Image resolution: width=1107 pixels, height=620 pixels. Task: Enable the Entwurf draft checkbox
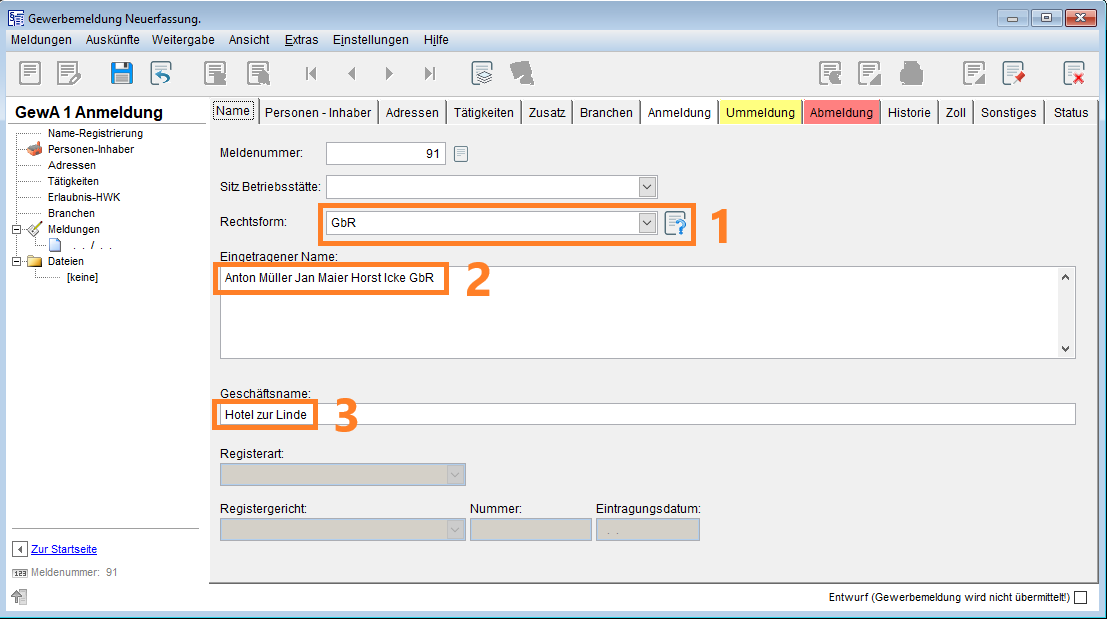click(x=1080, y=597)
